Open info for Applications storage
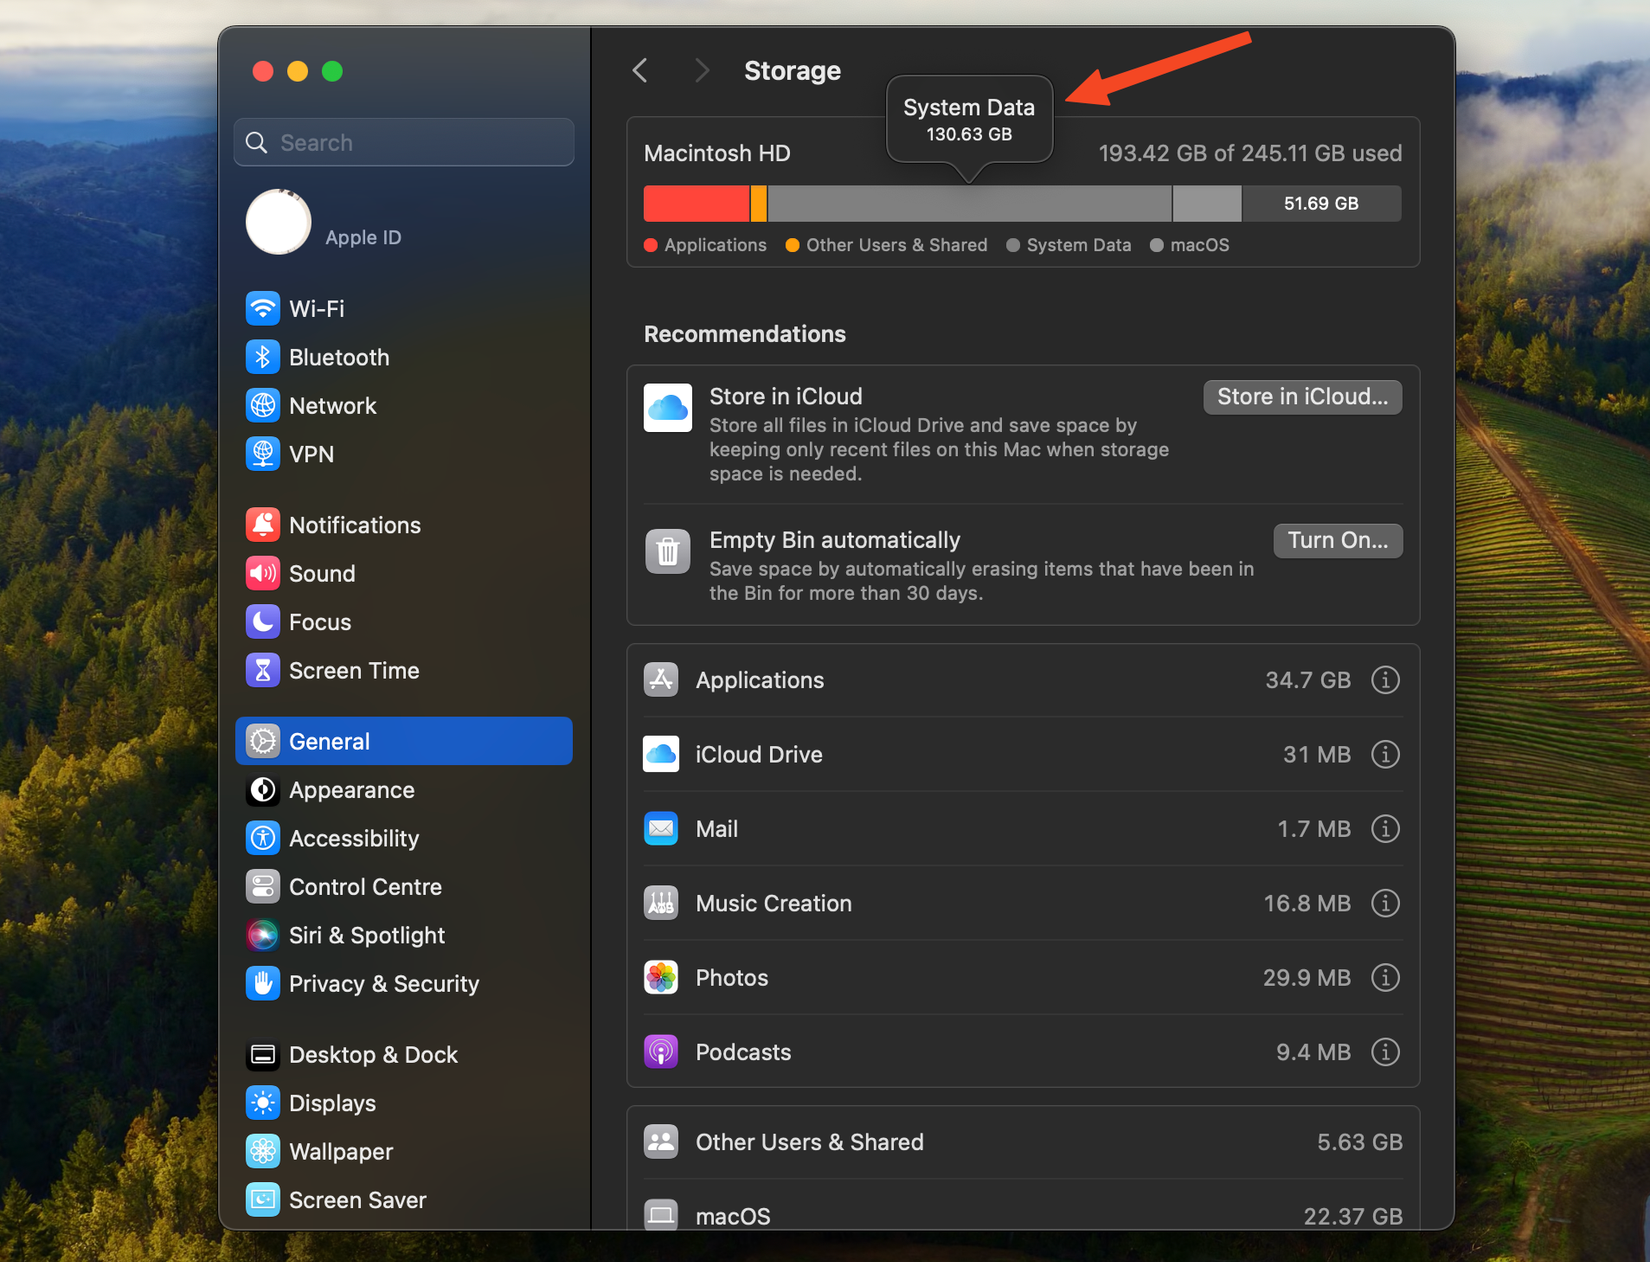Screen dimensions: 1650x1262 (1384, 680)
